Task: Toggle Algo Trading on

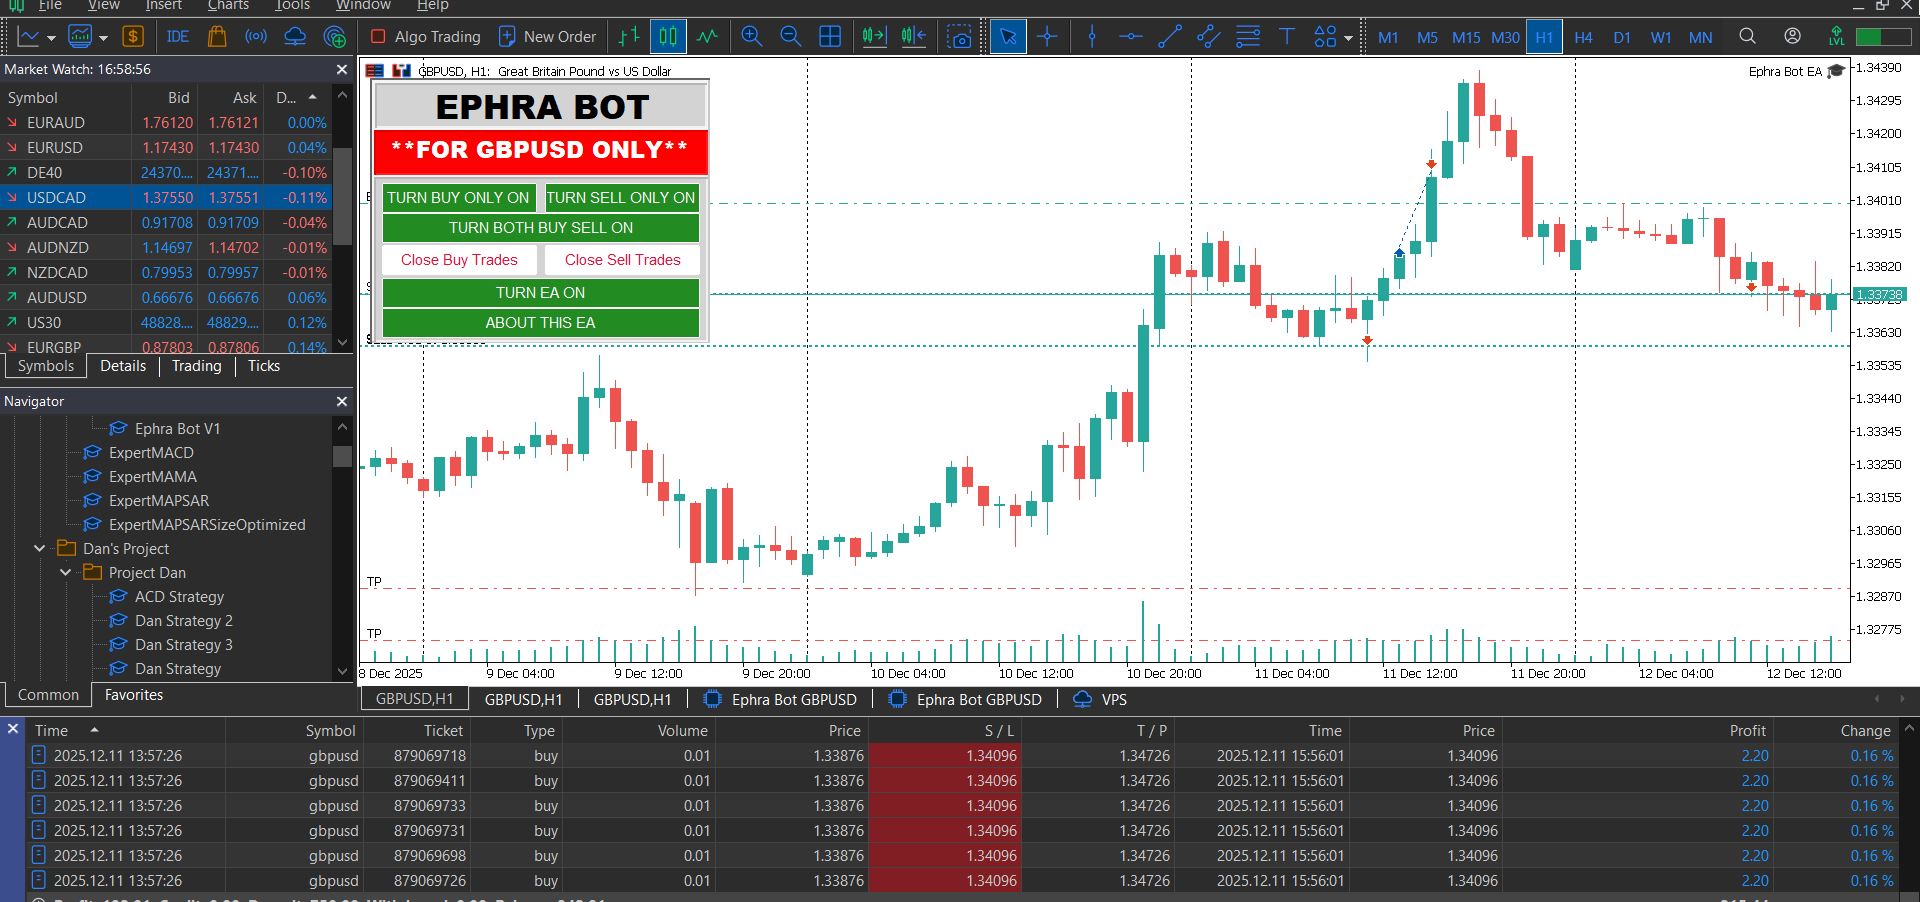Action: [x=425, y=37]
